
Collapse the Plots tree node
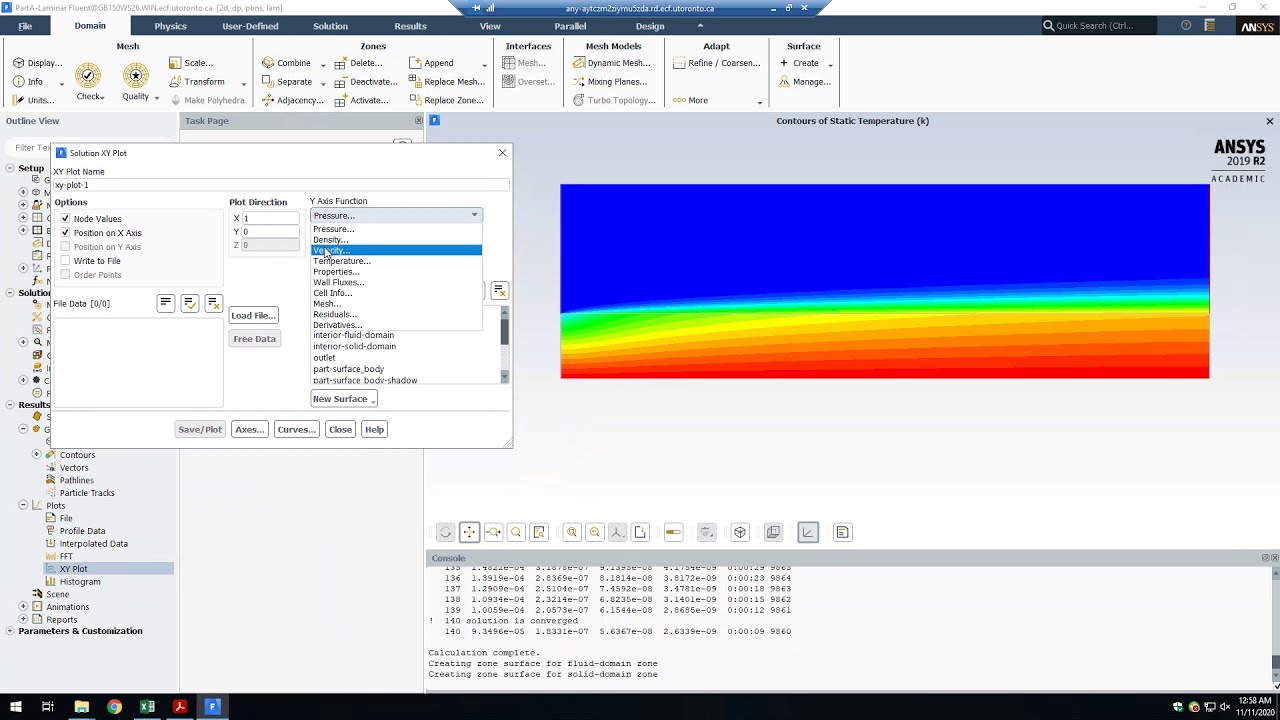pos(23,505)
